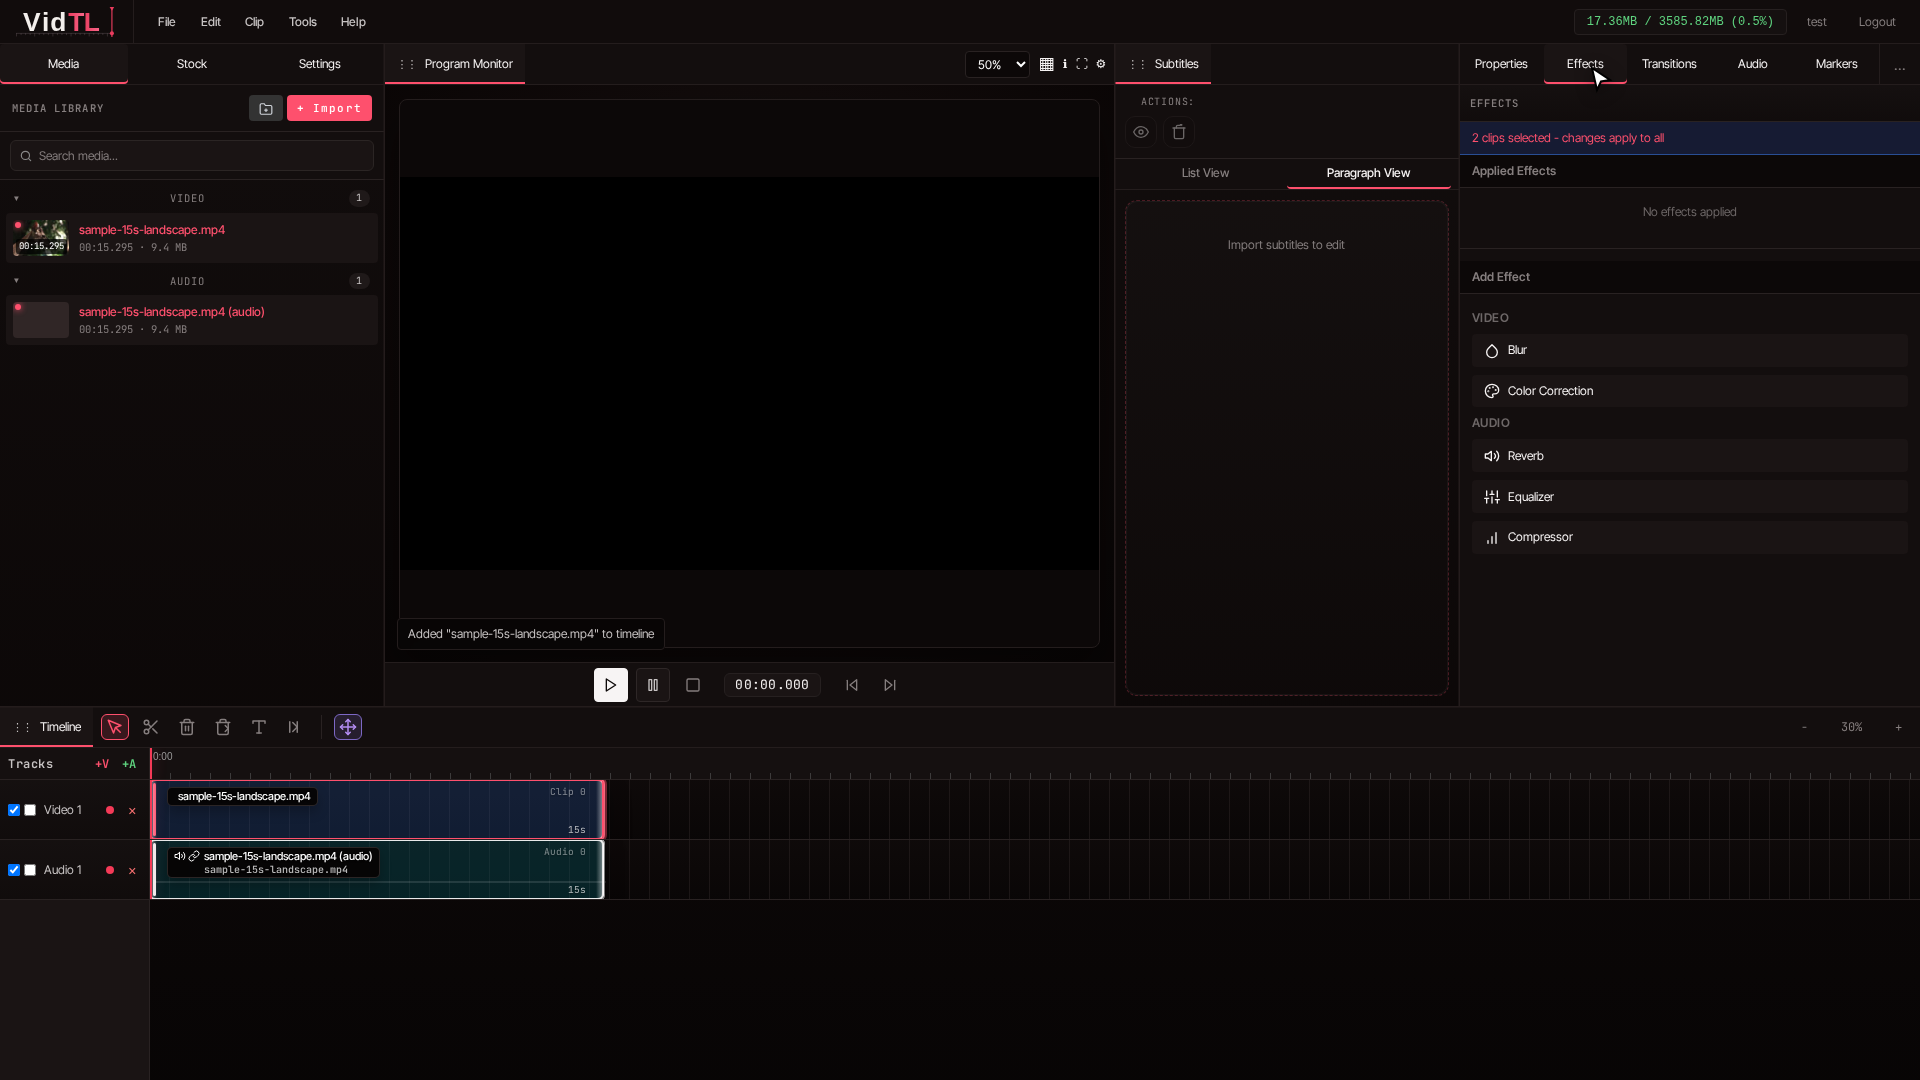Click the drag handle of Timeline panel

(x=22, y=727)
